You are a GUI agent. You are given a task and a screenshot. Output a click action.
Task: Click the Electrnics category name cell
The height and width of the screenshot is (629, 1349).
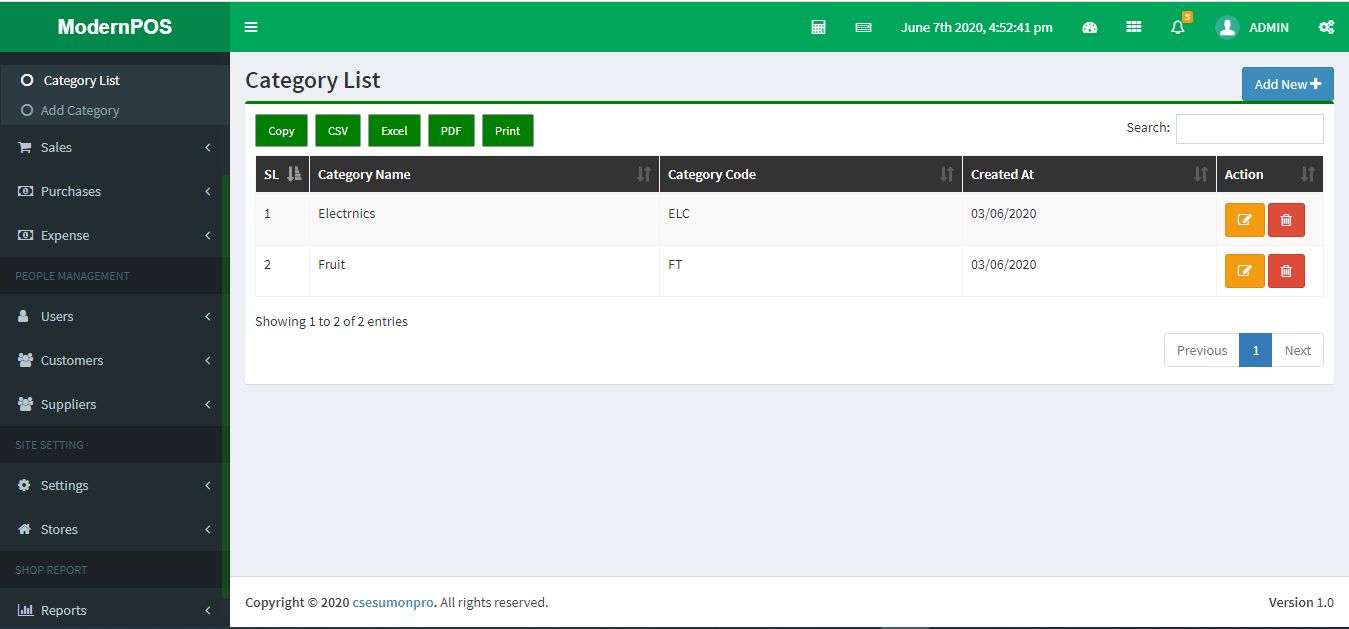pos(485,219)
